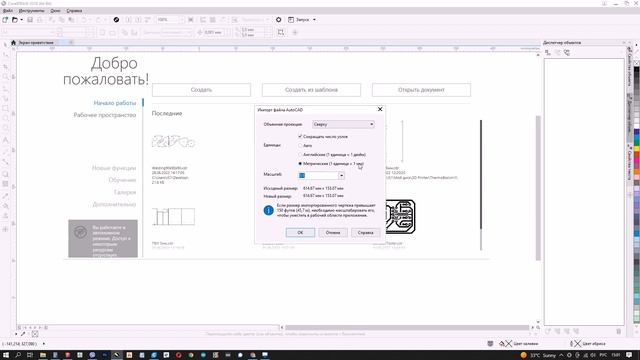This screenshot has height=360, width=640.
Task: Click the Welcome screen vertical scrollbar
Action: [481, 174]
